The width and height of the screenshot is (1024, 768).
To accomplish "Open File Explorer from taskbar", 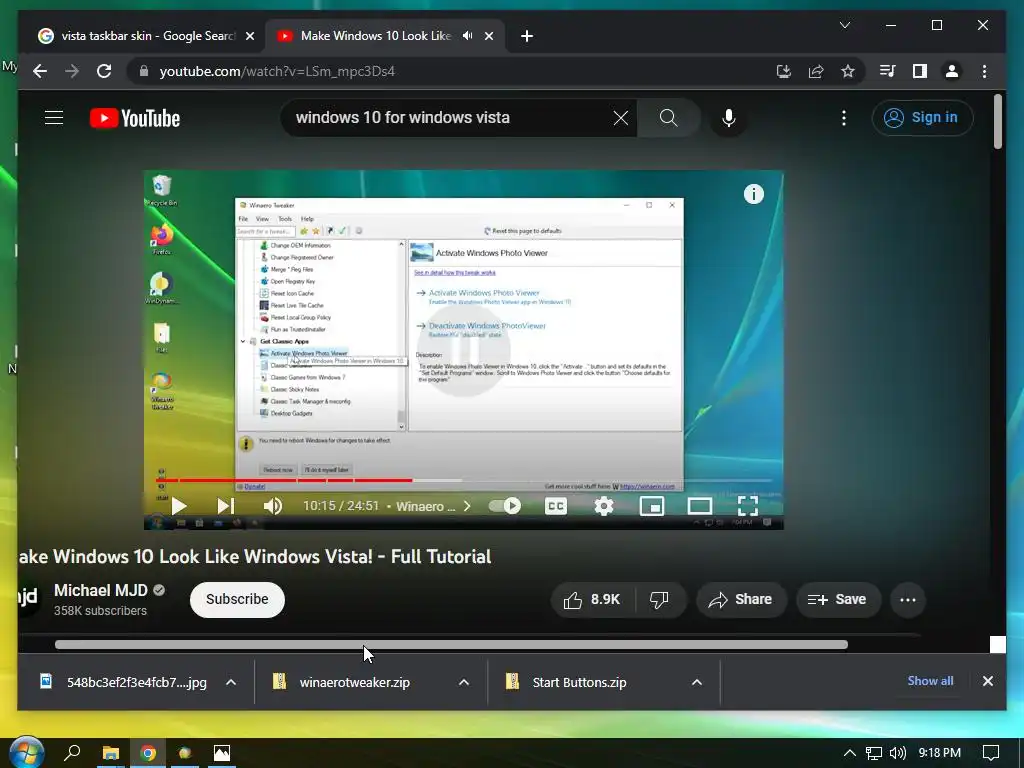I will tap(110, 753).
